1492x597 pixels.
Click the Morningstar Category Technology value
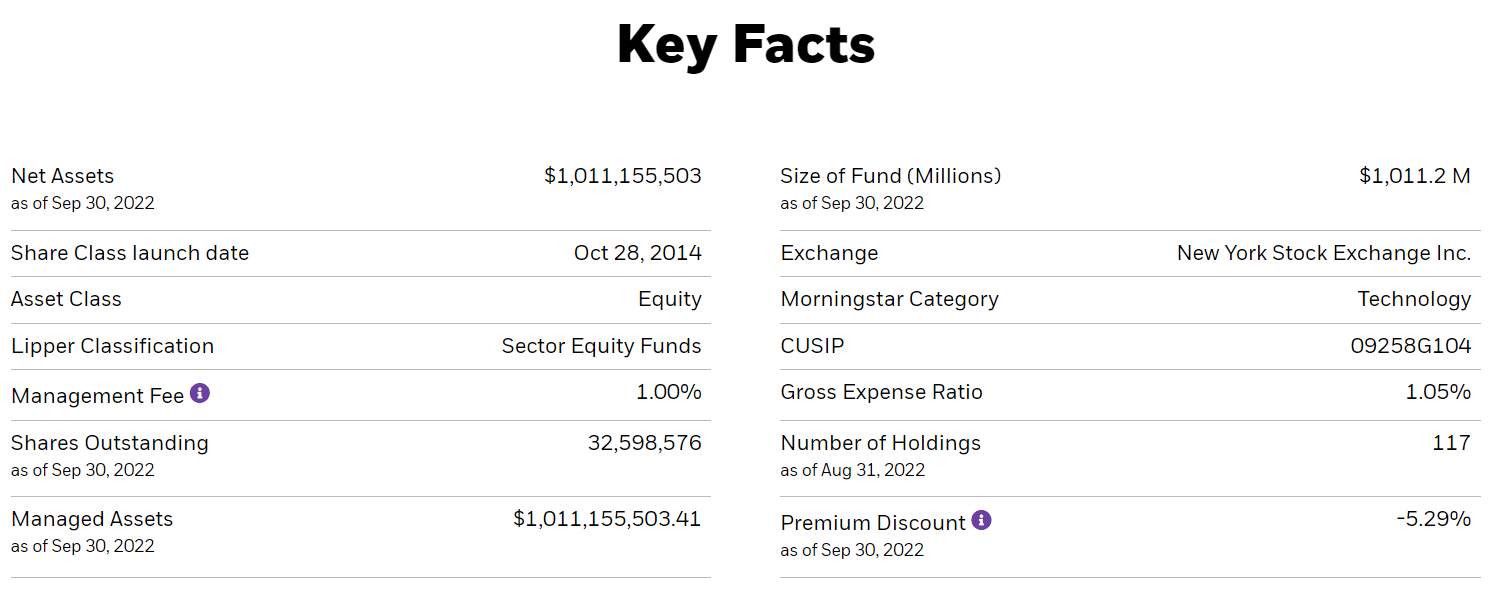[1413, 299]
